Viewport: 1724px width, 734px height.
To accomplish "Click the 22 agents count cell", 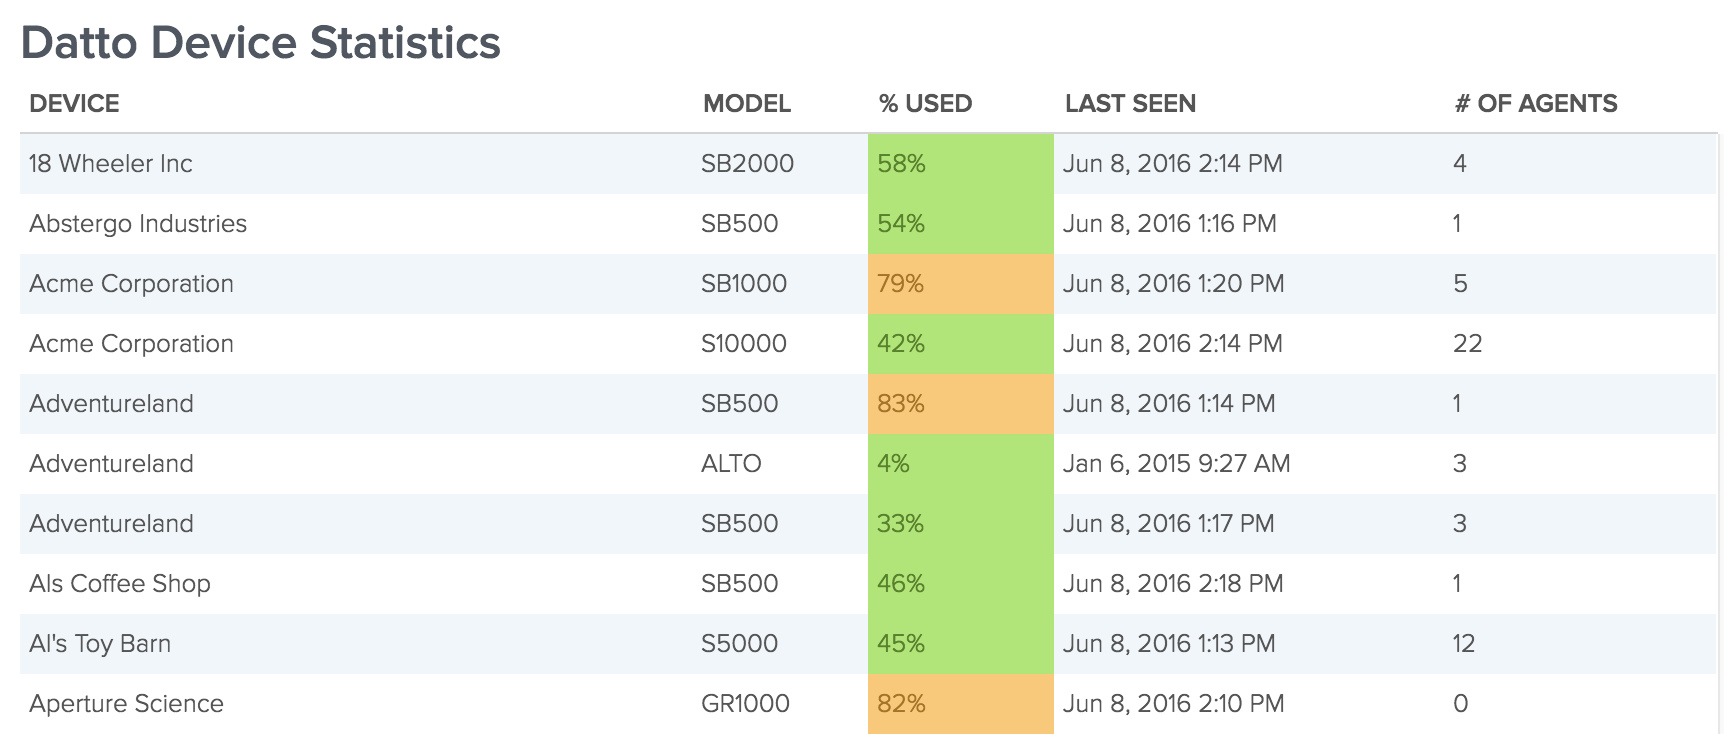I will 1467,344.
